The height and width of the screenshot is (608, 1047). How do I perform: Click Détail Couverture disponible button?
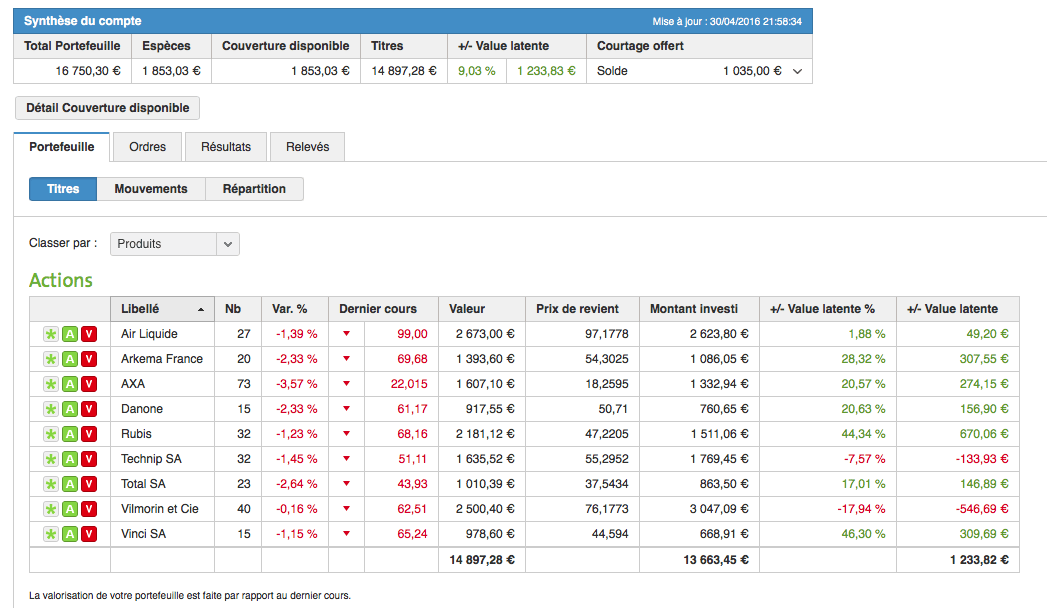(108, 108)
